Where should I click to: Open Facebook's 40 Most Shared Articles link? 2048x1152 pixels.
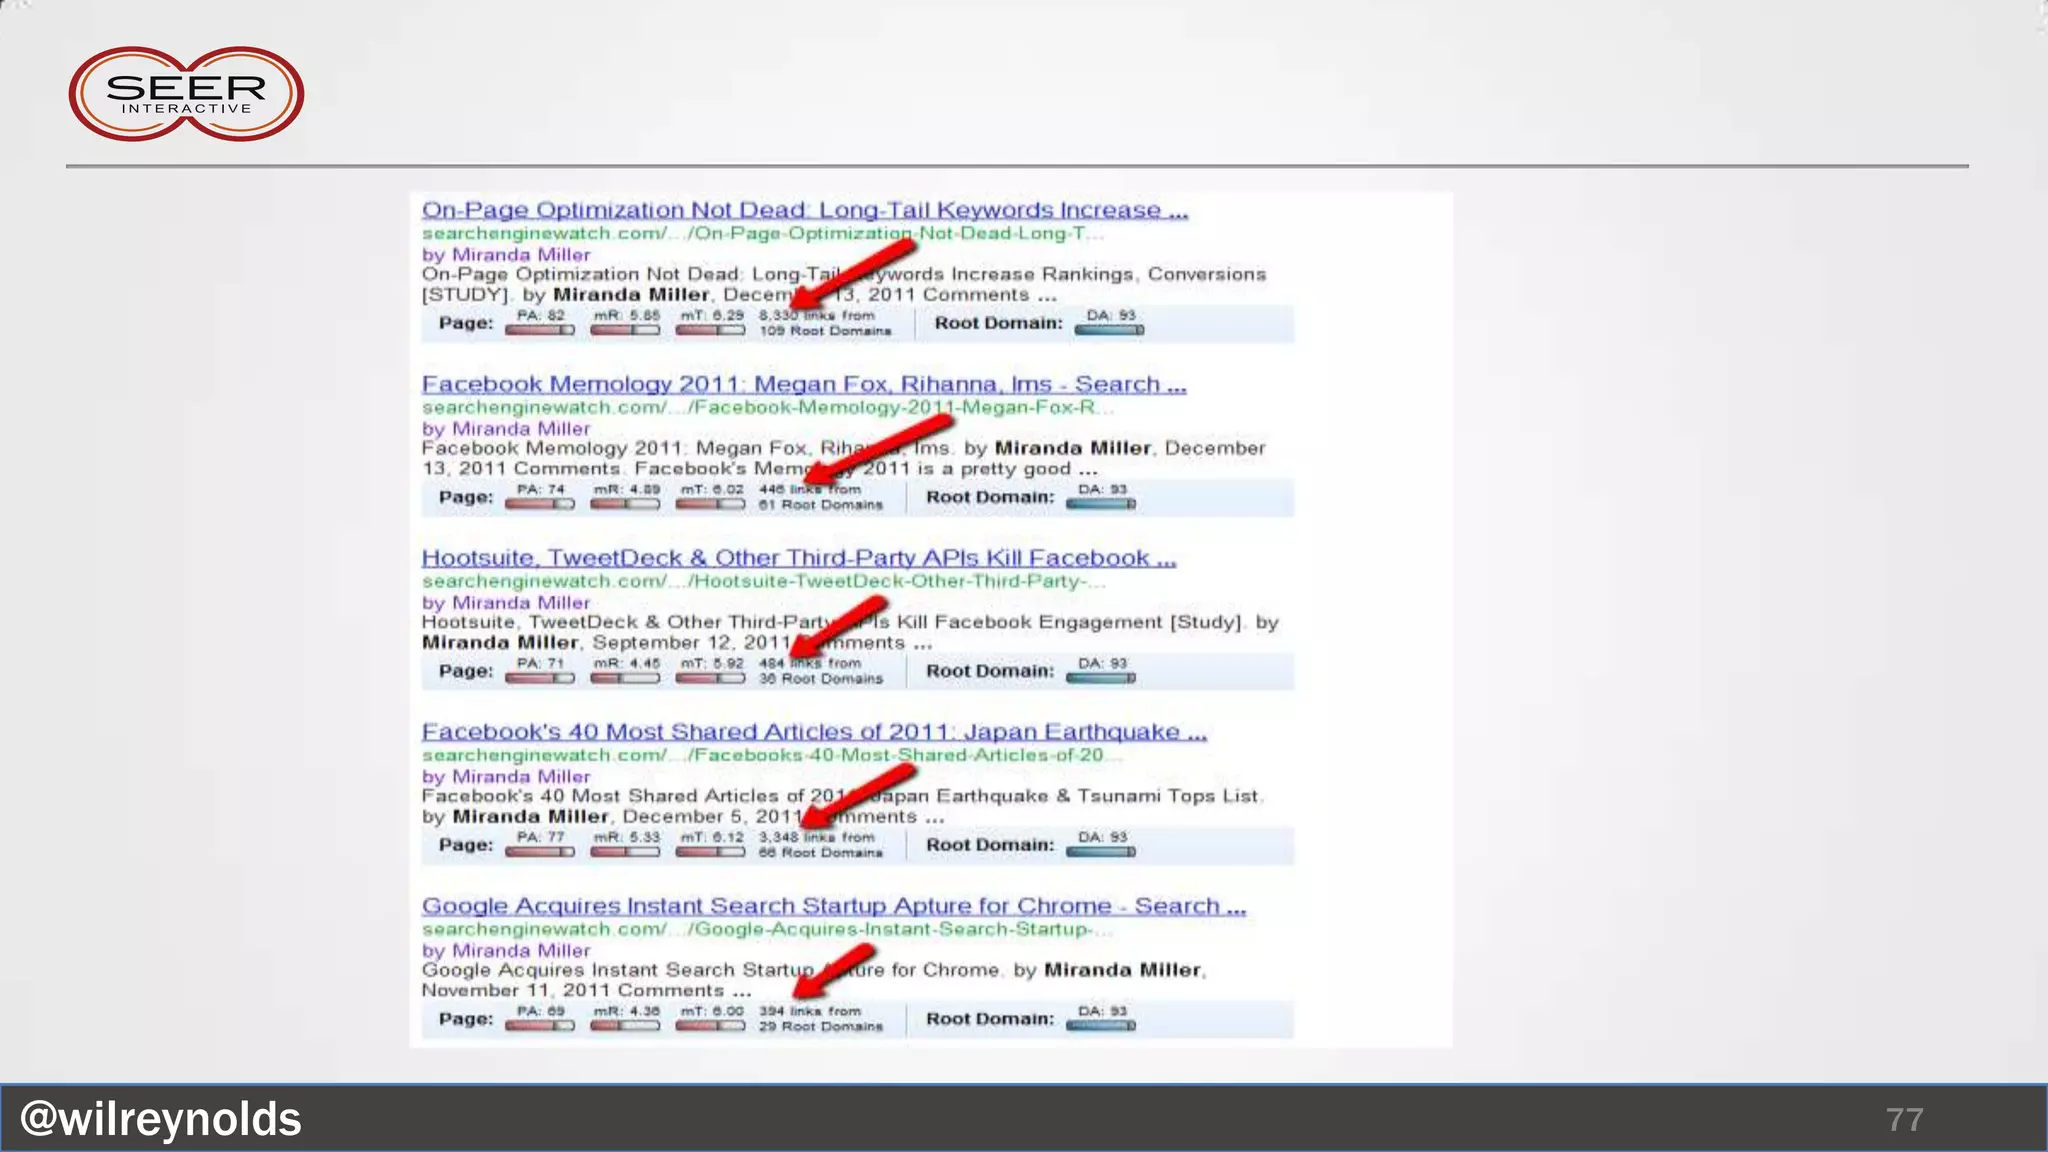point(813,732)
